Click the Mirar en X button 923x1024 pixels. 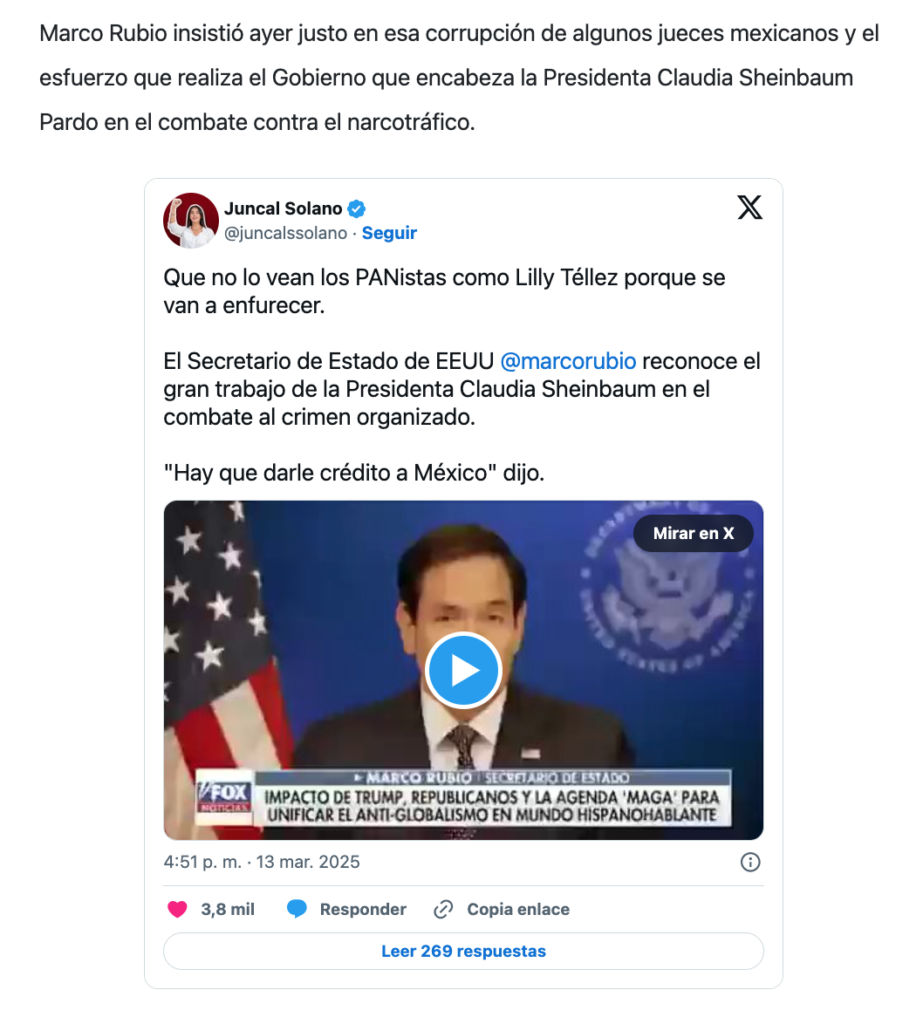click(x=693, y=534)
